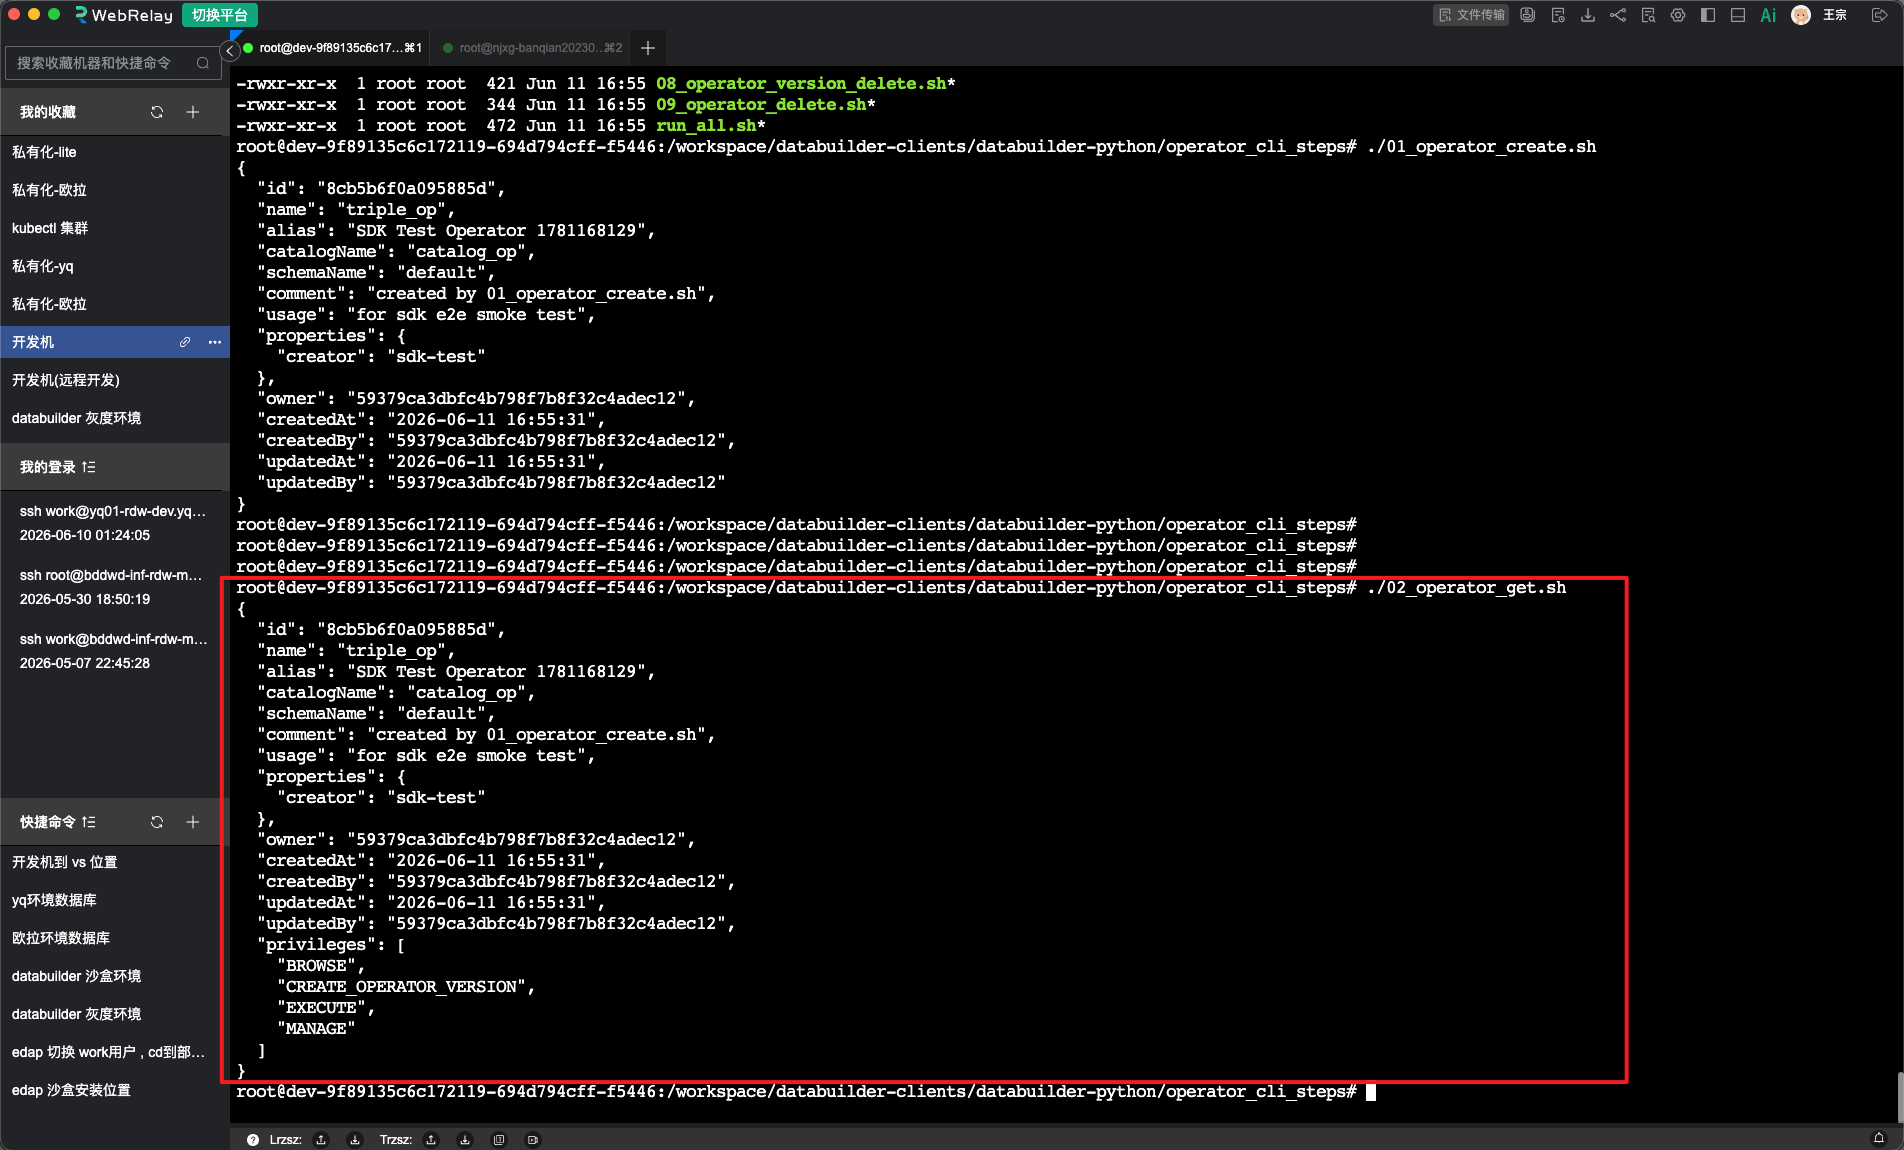1904x1150 pixels.
Task: Click the 切换平台 switch platform button
Action: (x=220, y=15)
